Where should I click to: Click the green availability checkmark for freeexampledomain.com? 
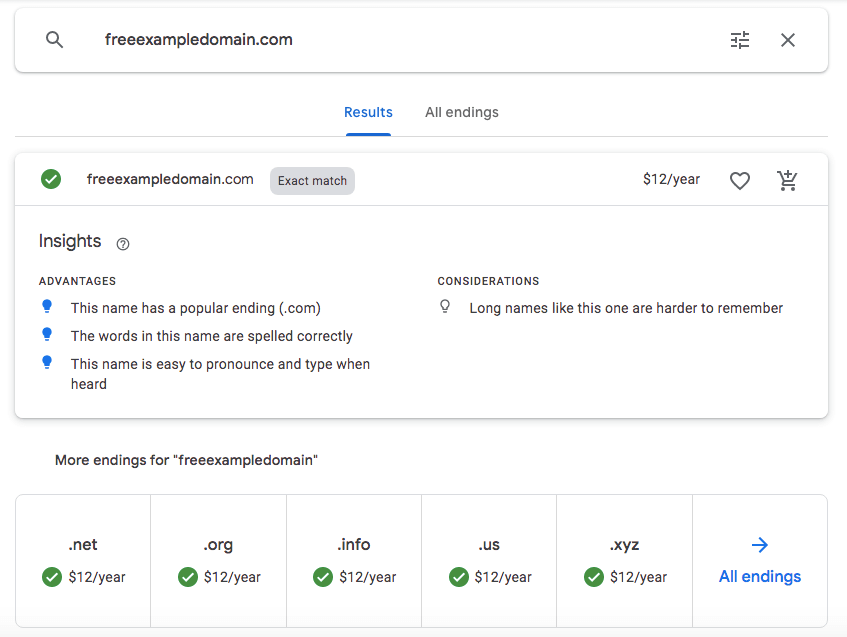pyautogui.click(x=50, y=179)
